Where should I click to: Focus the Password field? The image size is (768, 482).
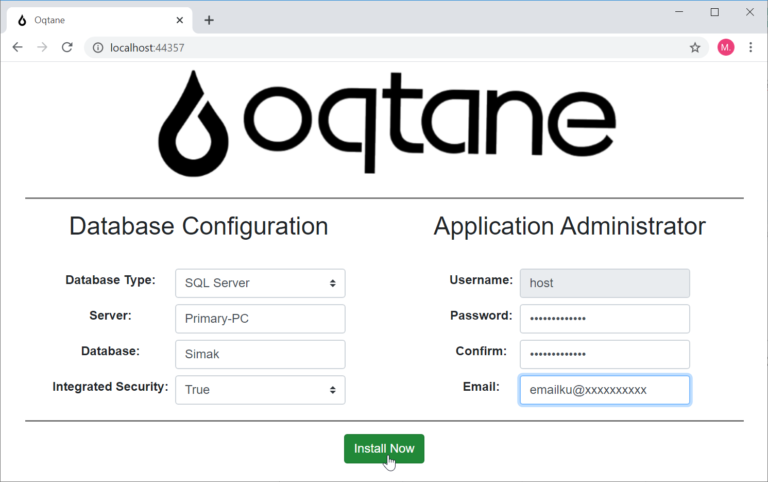[x=605, y=319]
